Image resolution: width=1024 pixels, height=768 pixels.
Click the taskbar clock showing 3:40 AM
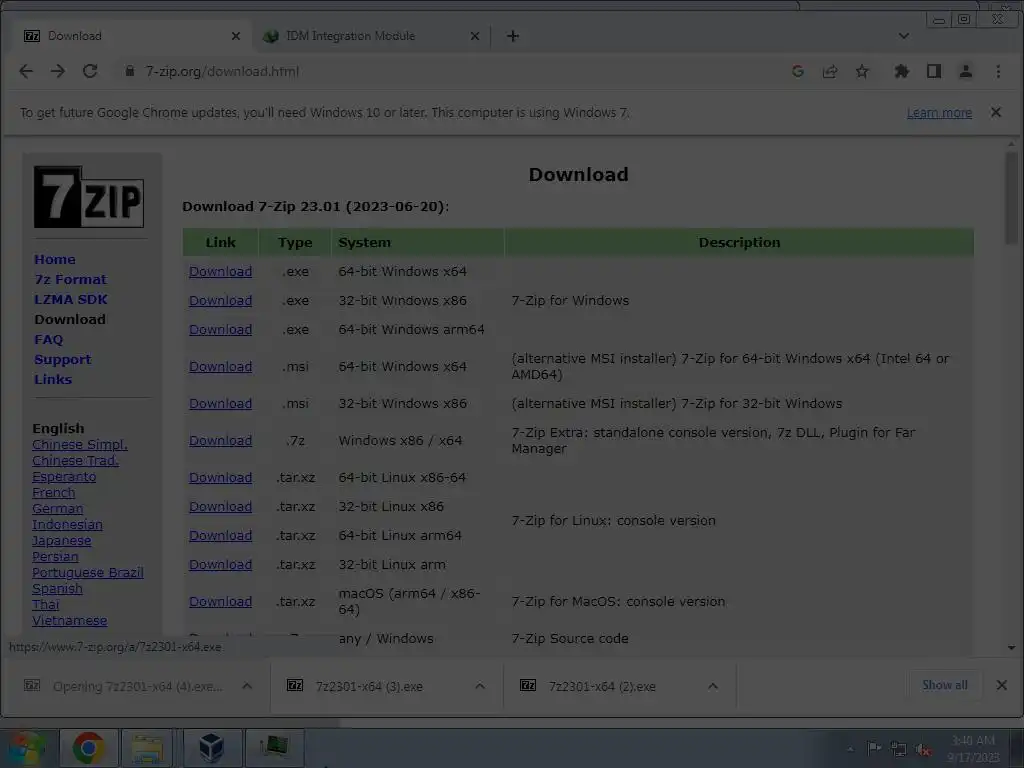tap(973, 749)
